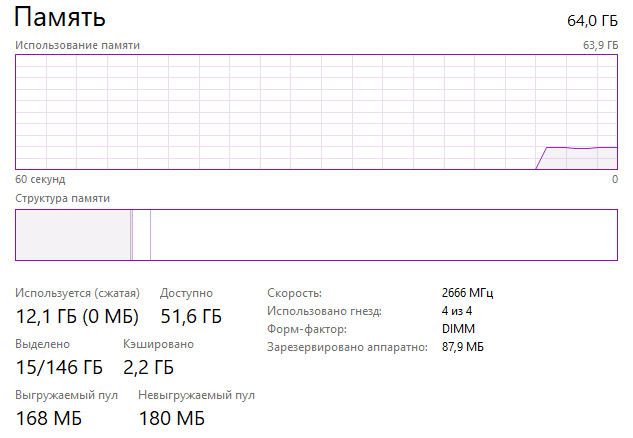Click the 12,1 ГБ (0 МБ) in-use value
Screen dimensions: 633x438
[x=79, y=317]
